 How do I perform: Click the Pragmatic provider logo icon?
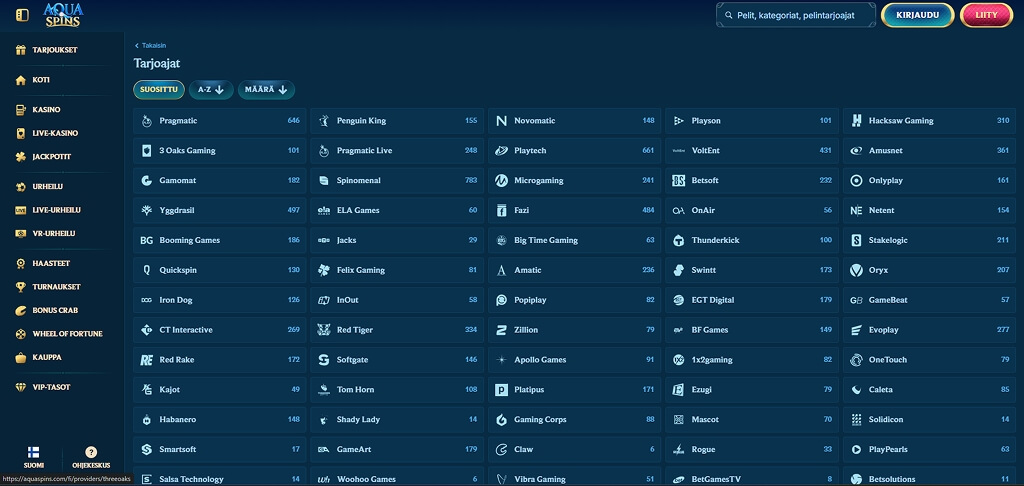coord(147,121)
